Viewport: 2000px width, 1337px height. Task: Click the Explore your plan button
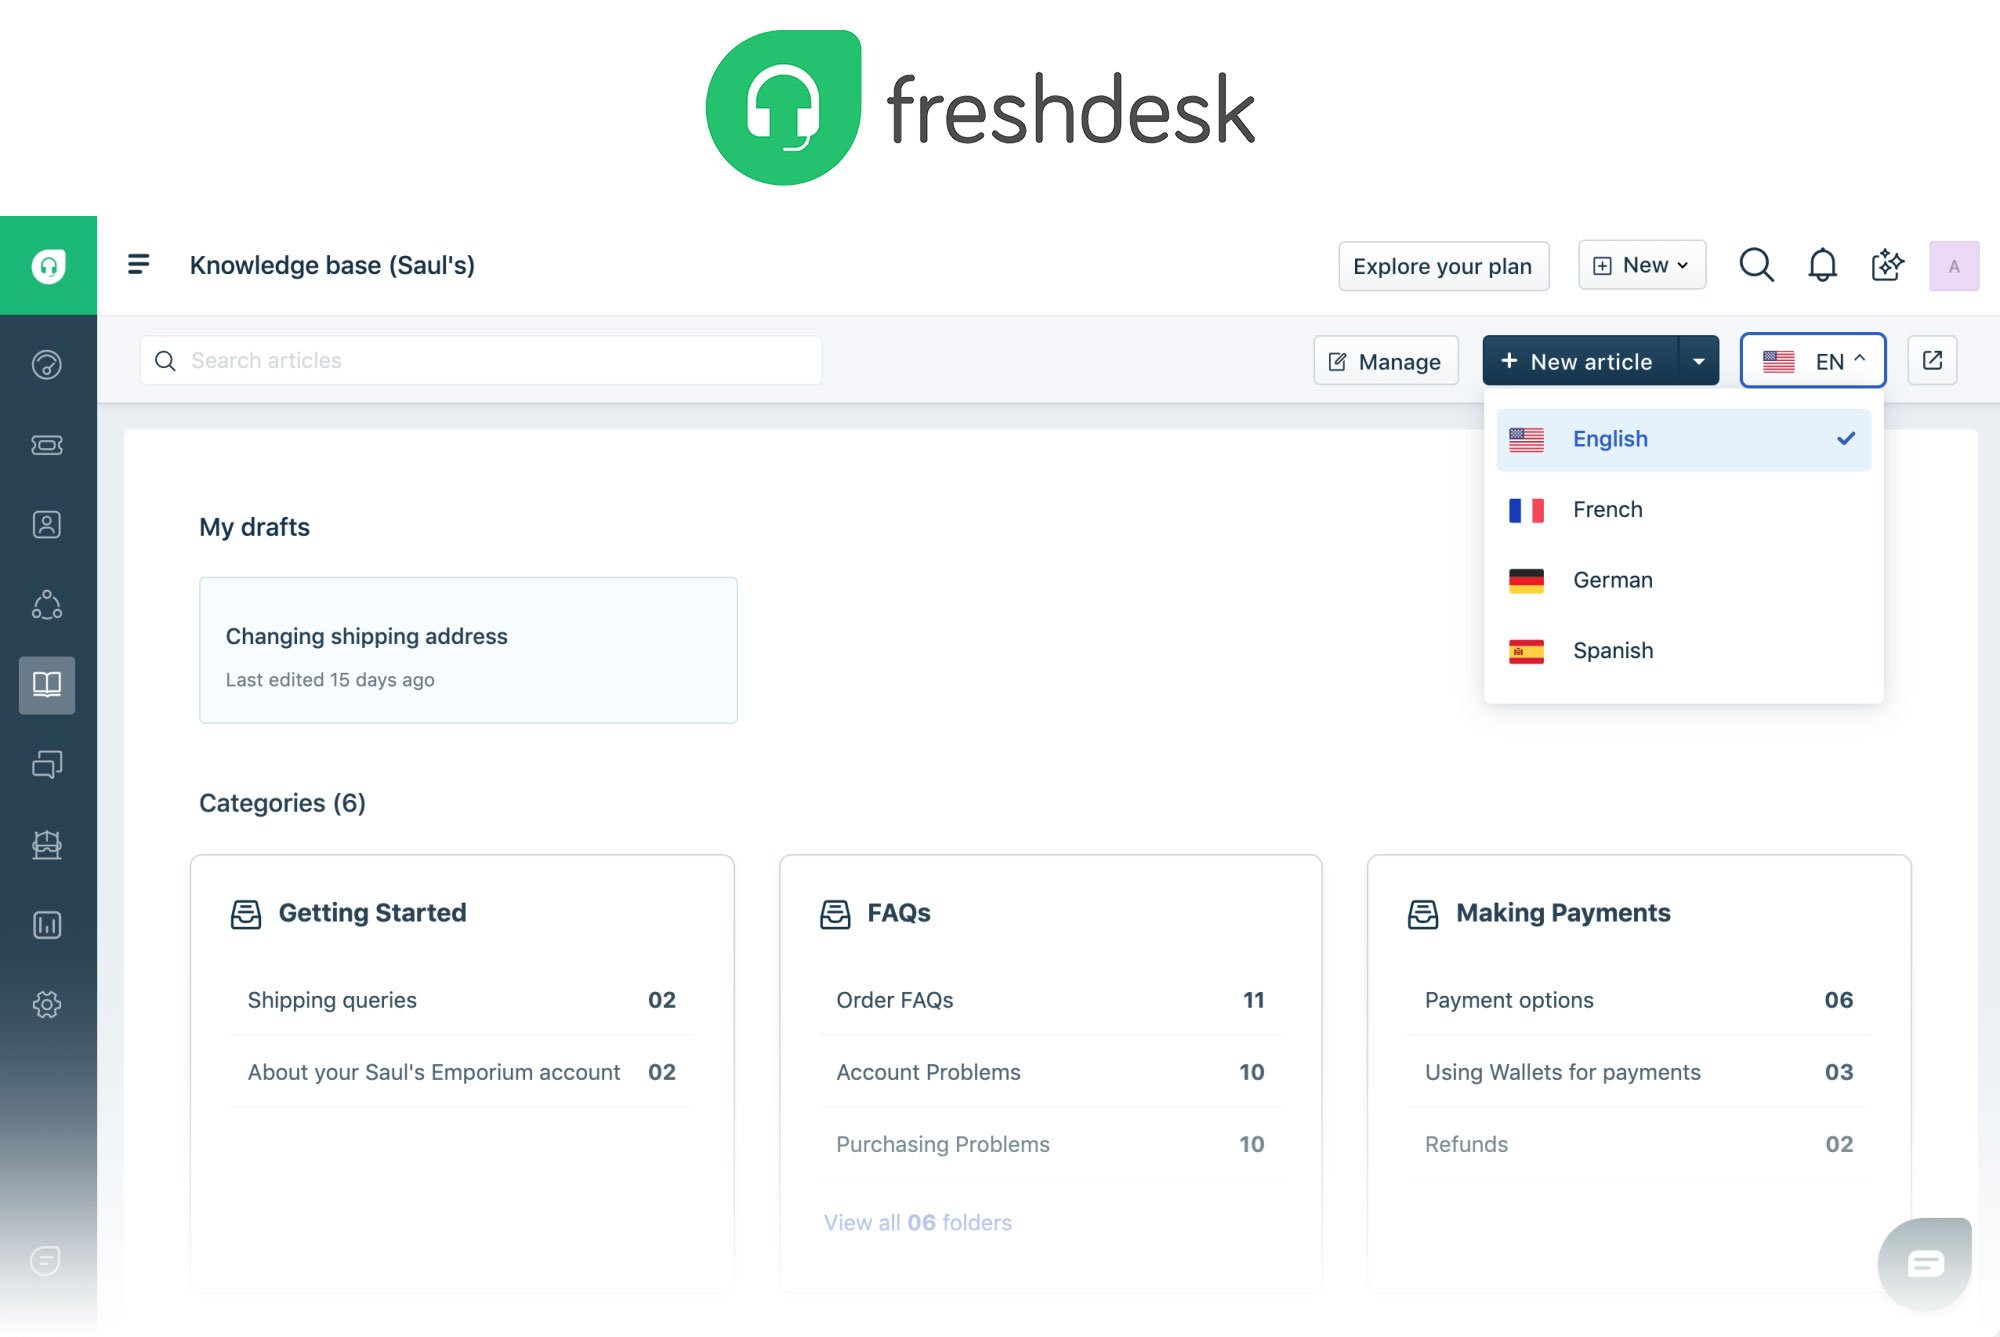pyautogui.click(x=1443, y=266)
